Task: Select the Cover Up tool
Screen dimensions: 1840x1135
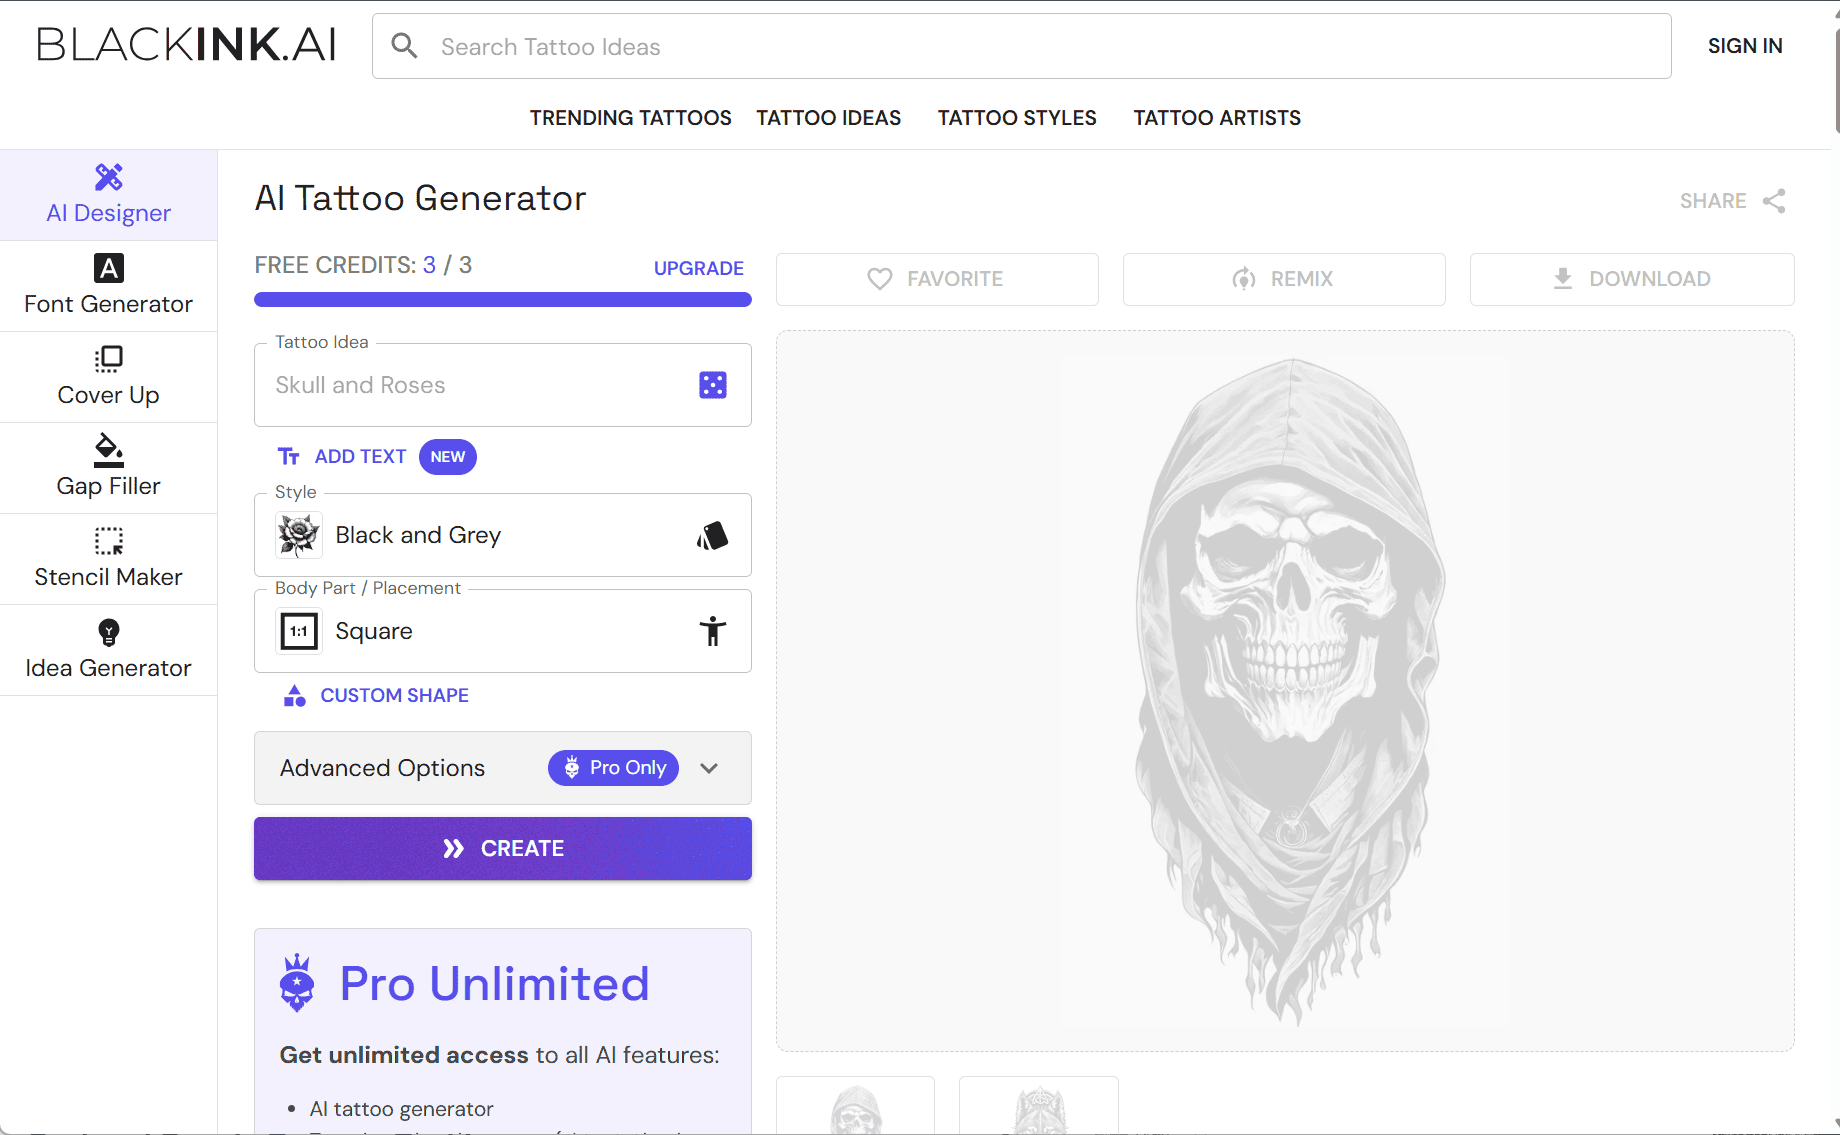Action: [108, 376]
